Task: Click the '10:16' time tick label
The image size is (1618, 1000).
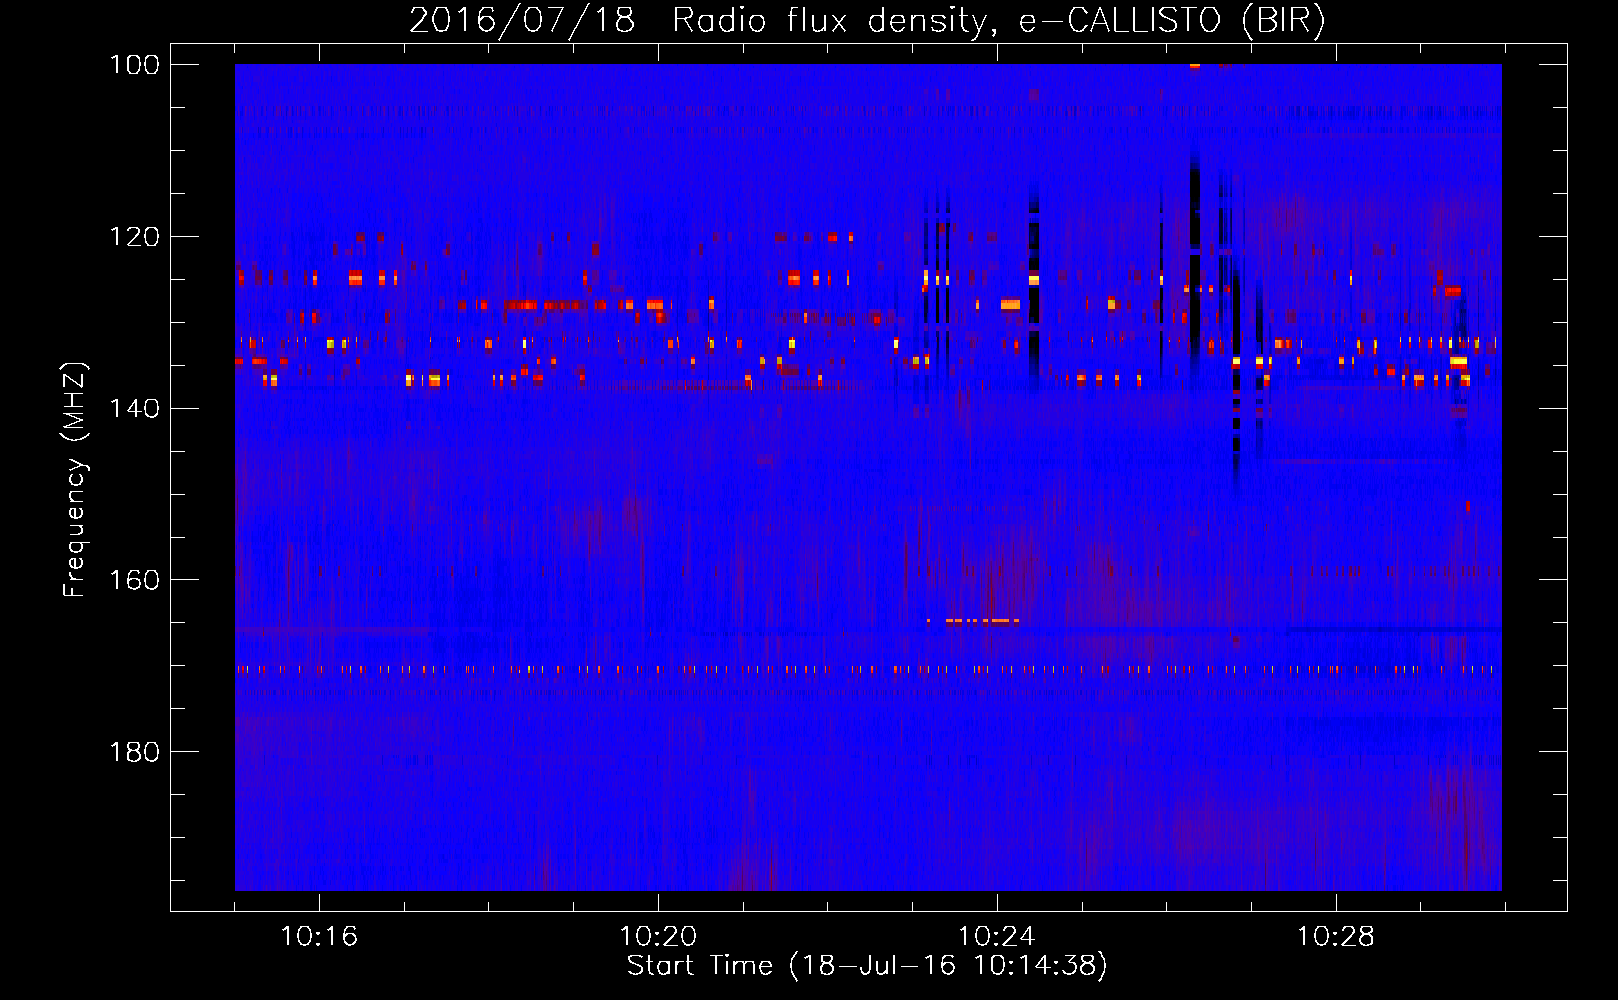Action: click(319, 937)
